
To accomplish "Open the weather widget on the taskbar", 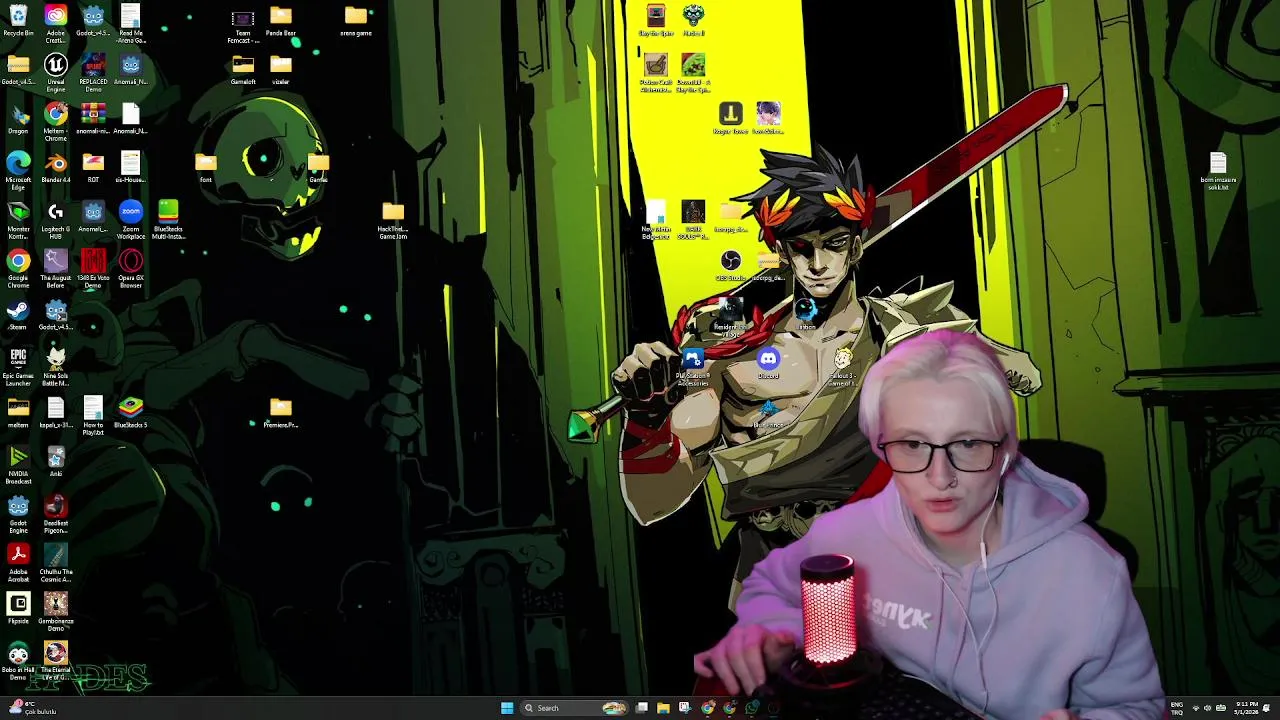I will click(x=32, y=708).
